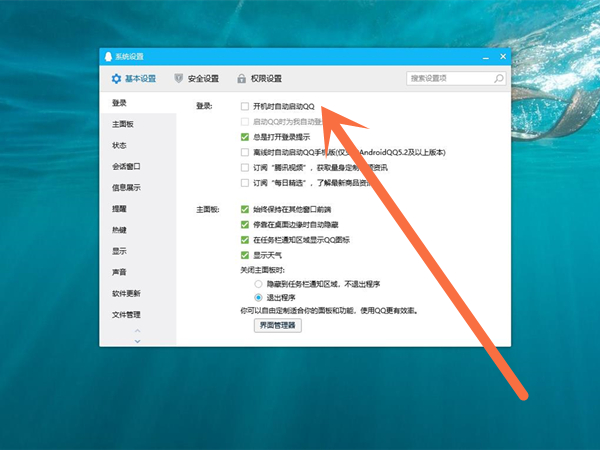Check the 订阅每日精选 option
600x450 pixels.
point(245,183)
